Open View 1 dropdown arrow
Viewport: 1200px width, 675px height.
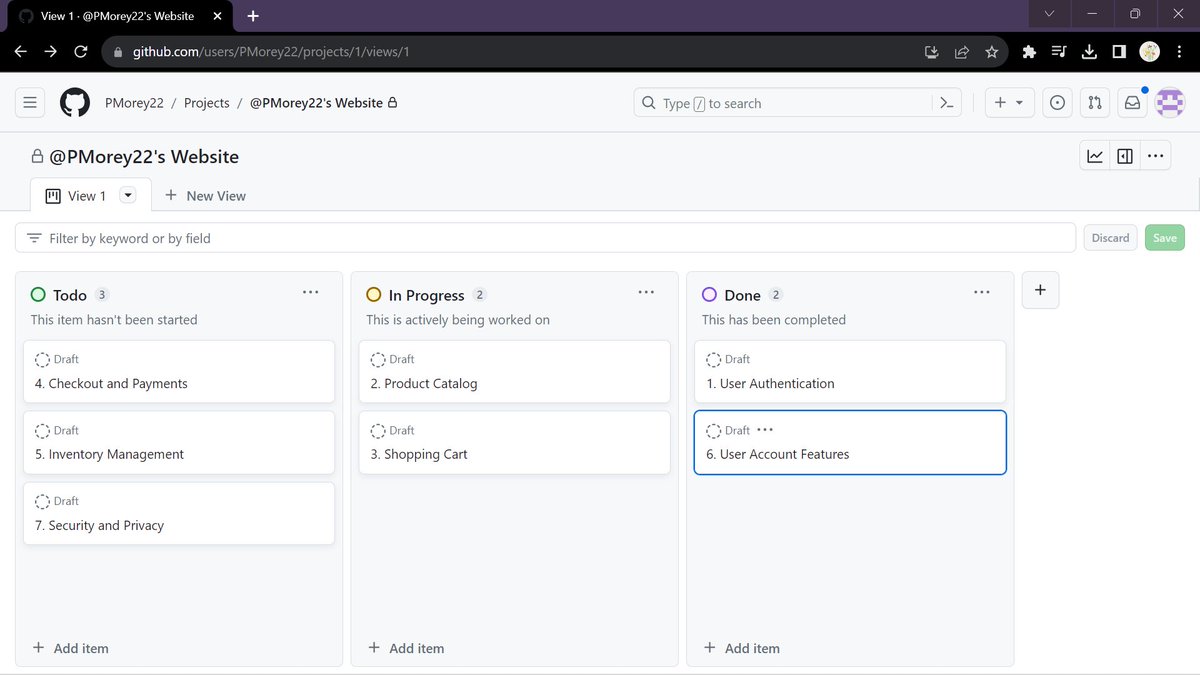pyautogui.click(x=128, y=195)
